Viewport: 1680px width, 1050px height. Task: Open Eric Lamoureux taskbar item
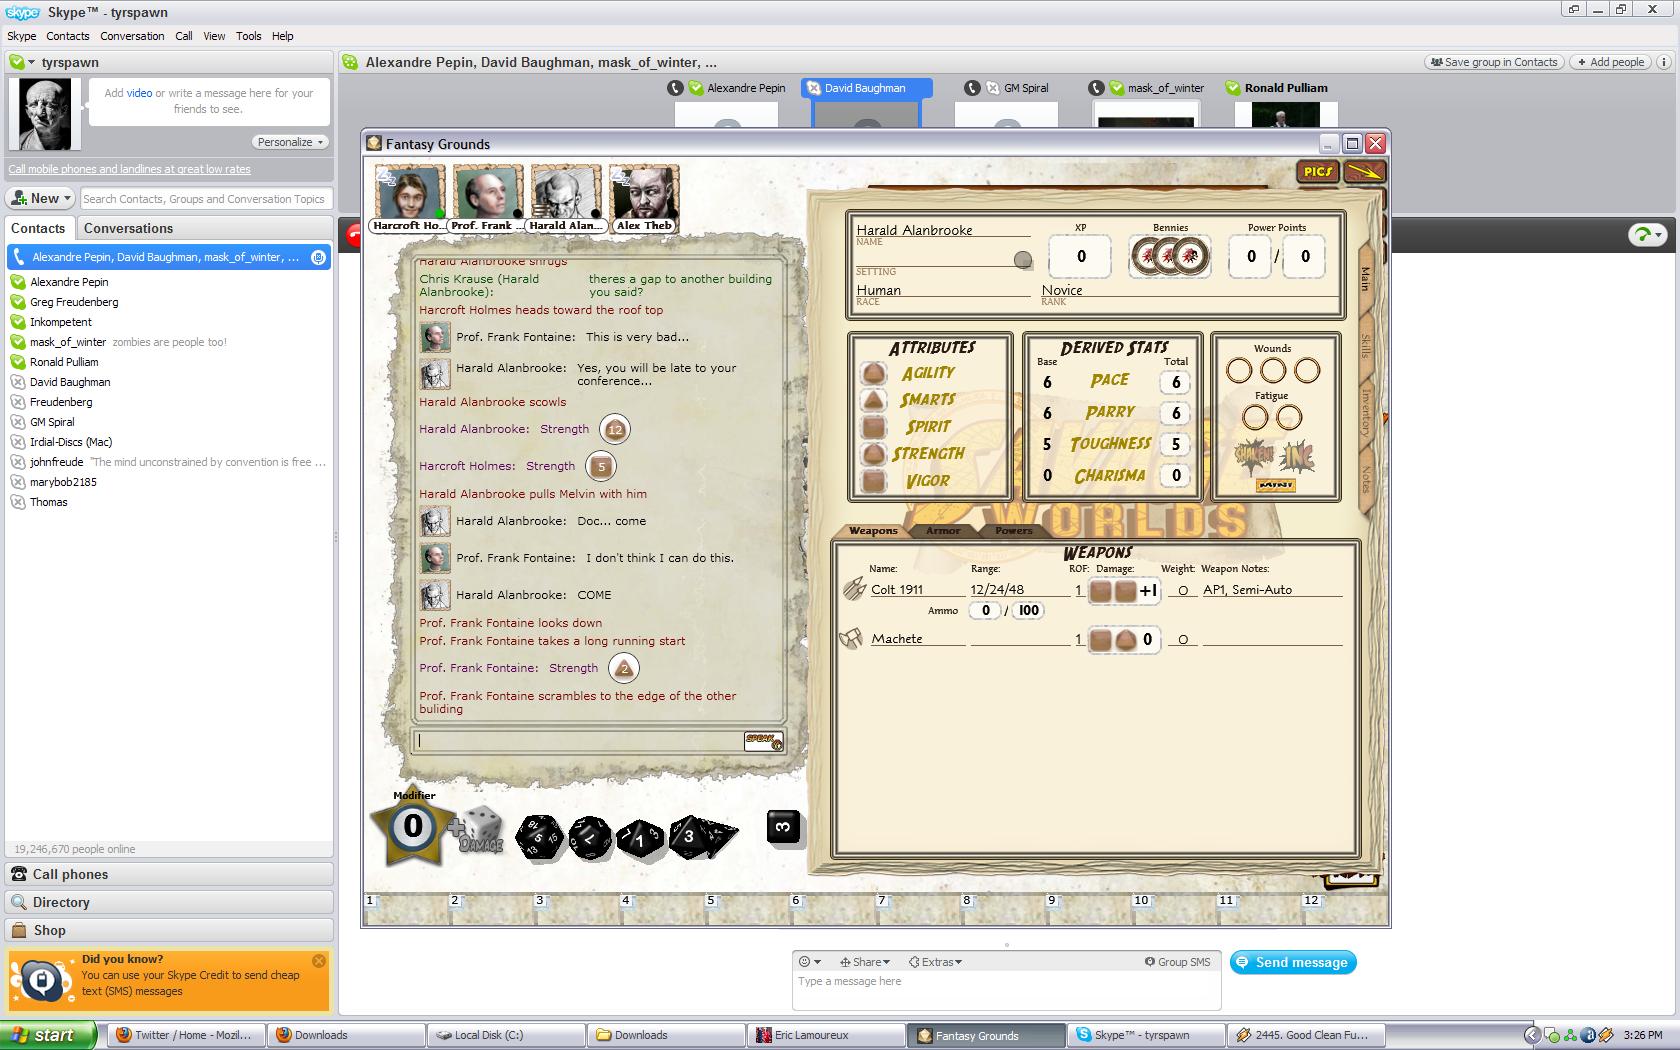pyautogui.click(x=825, y=1035)
